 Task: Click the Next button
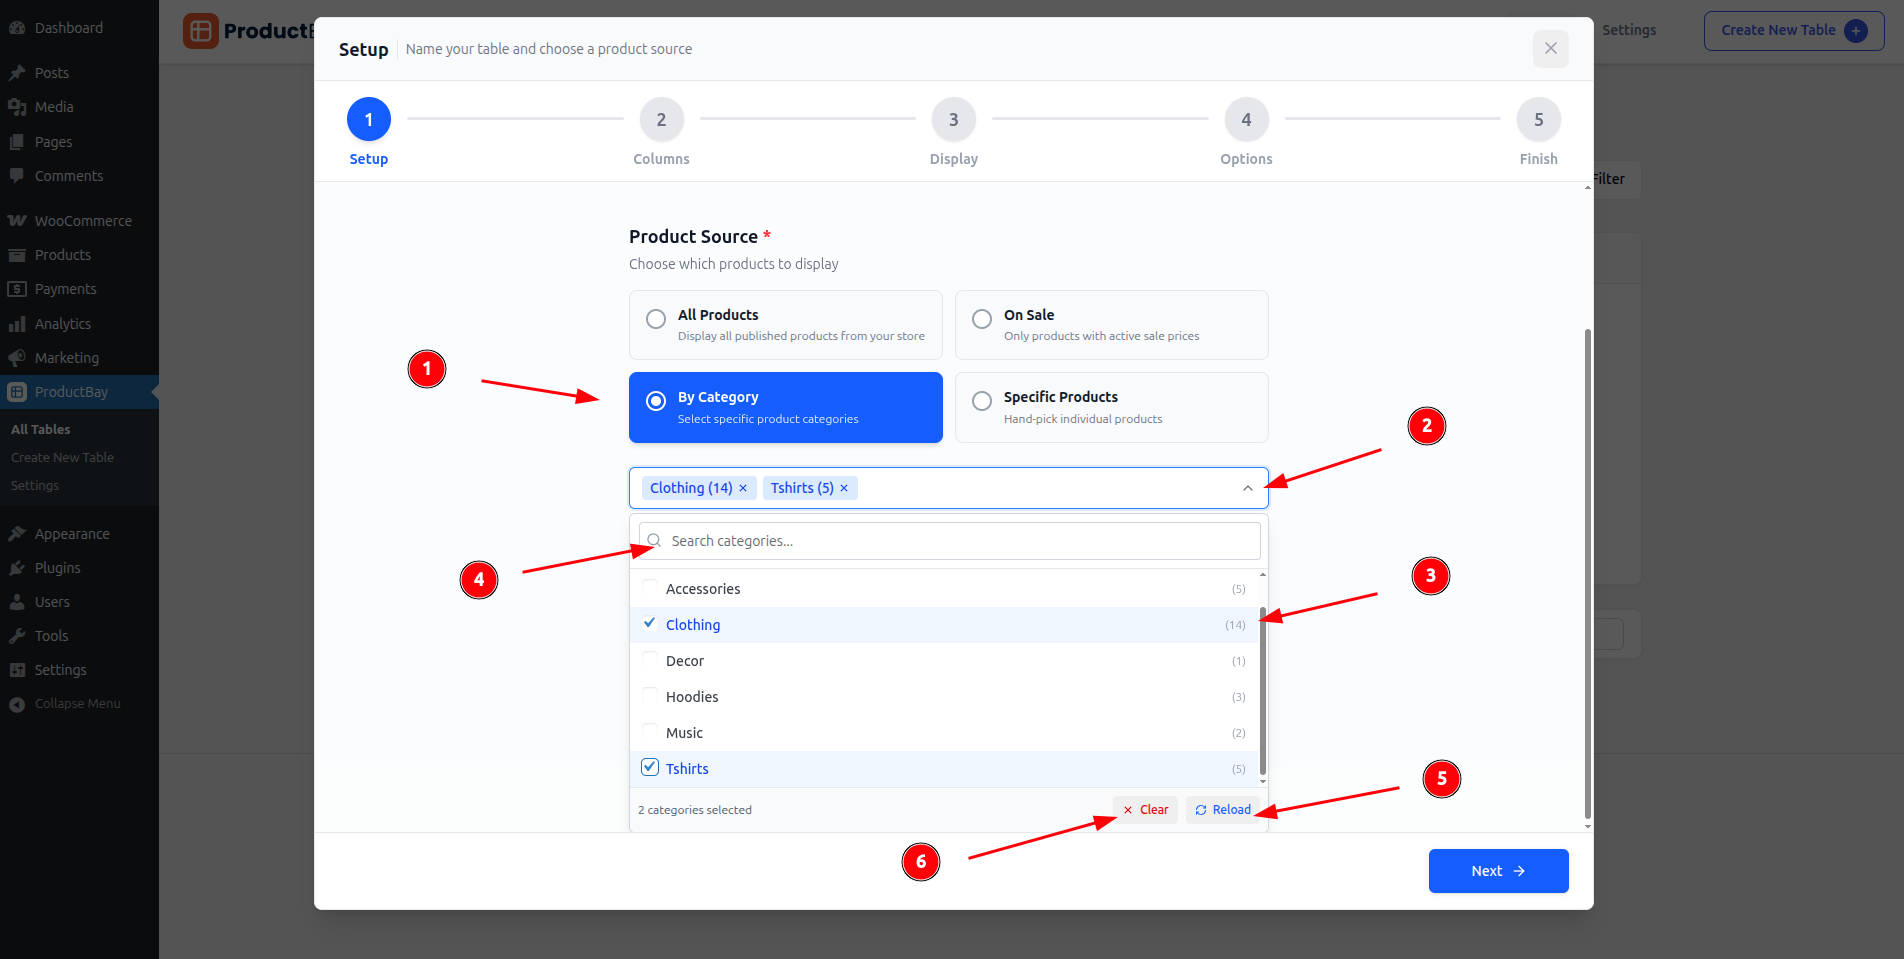point(1497,871)
